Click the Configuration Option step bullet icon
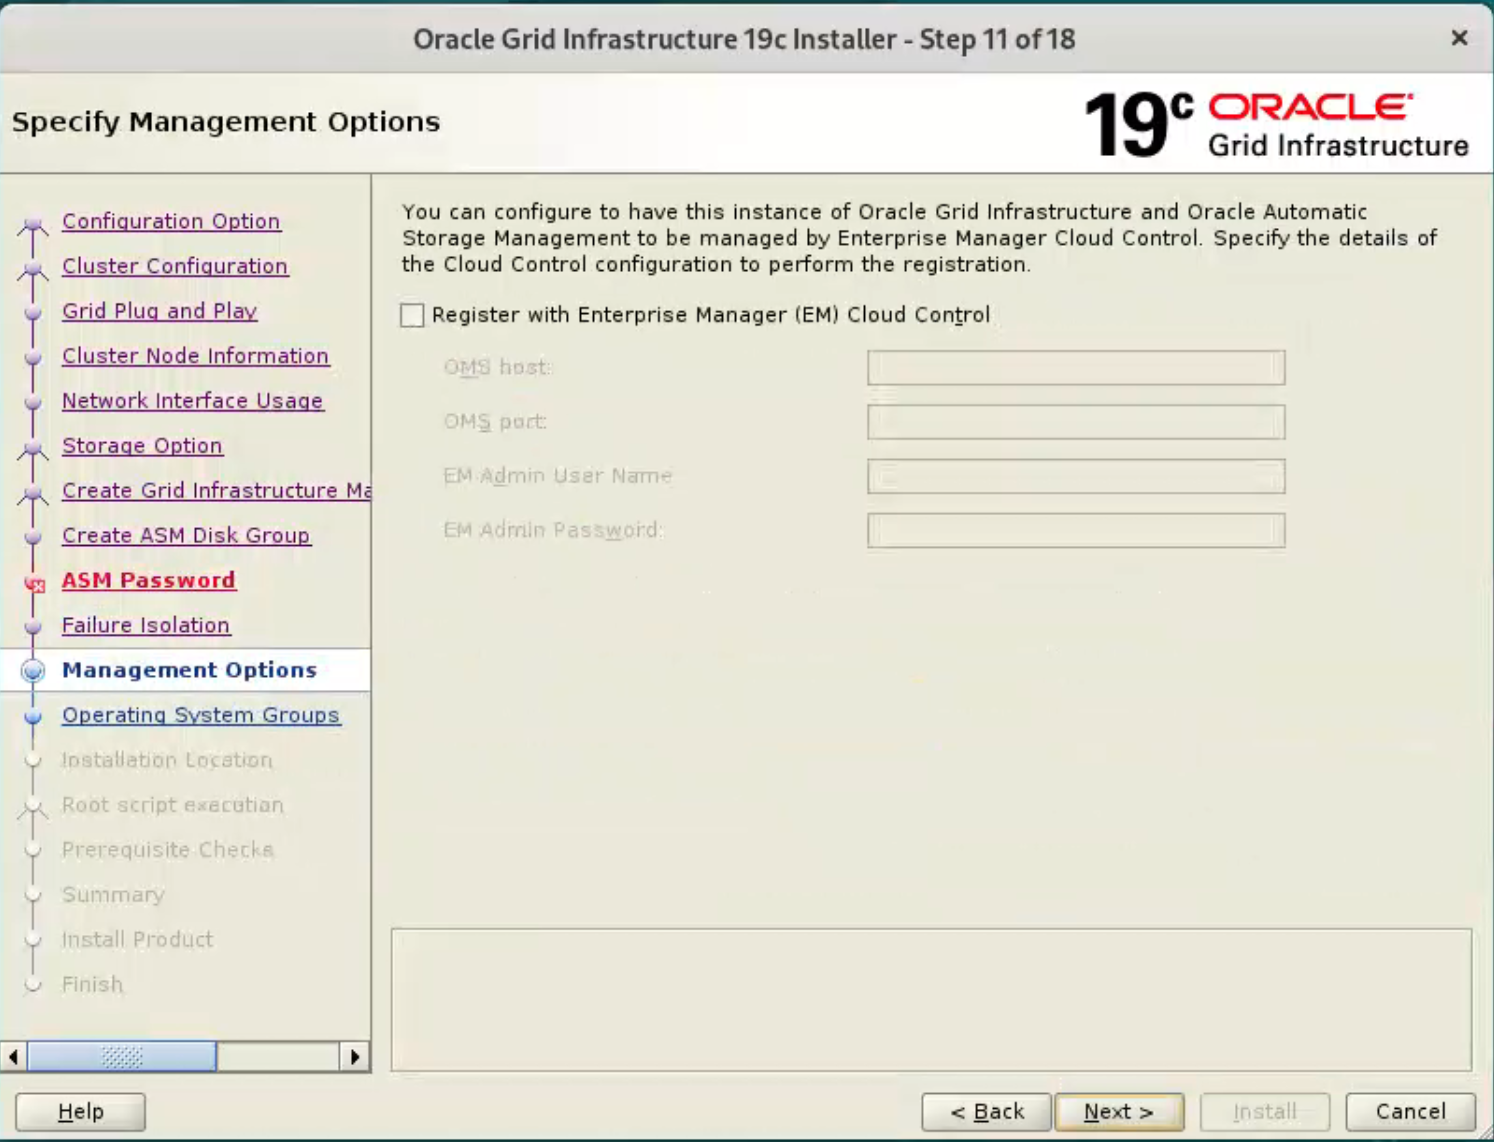 [x=33, y=225]
